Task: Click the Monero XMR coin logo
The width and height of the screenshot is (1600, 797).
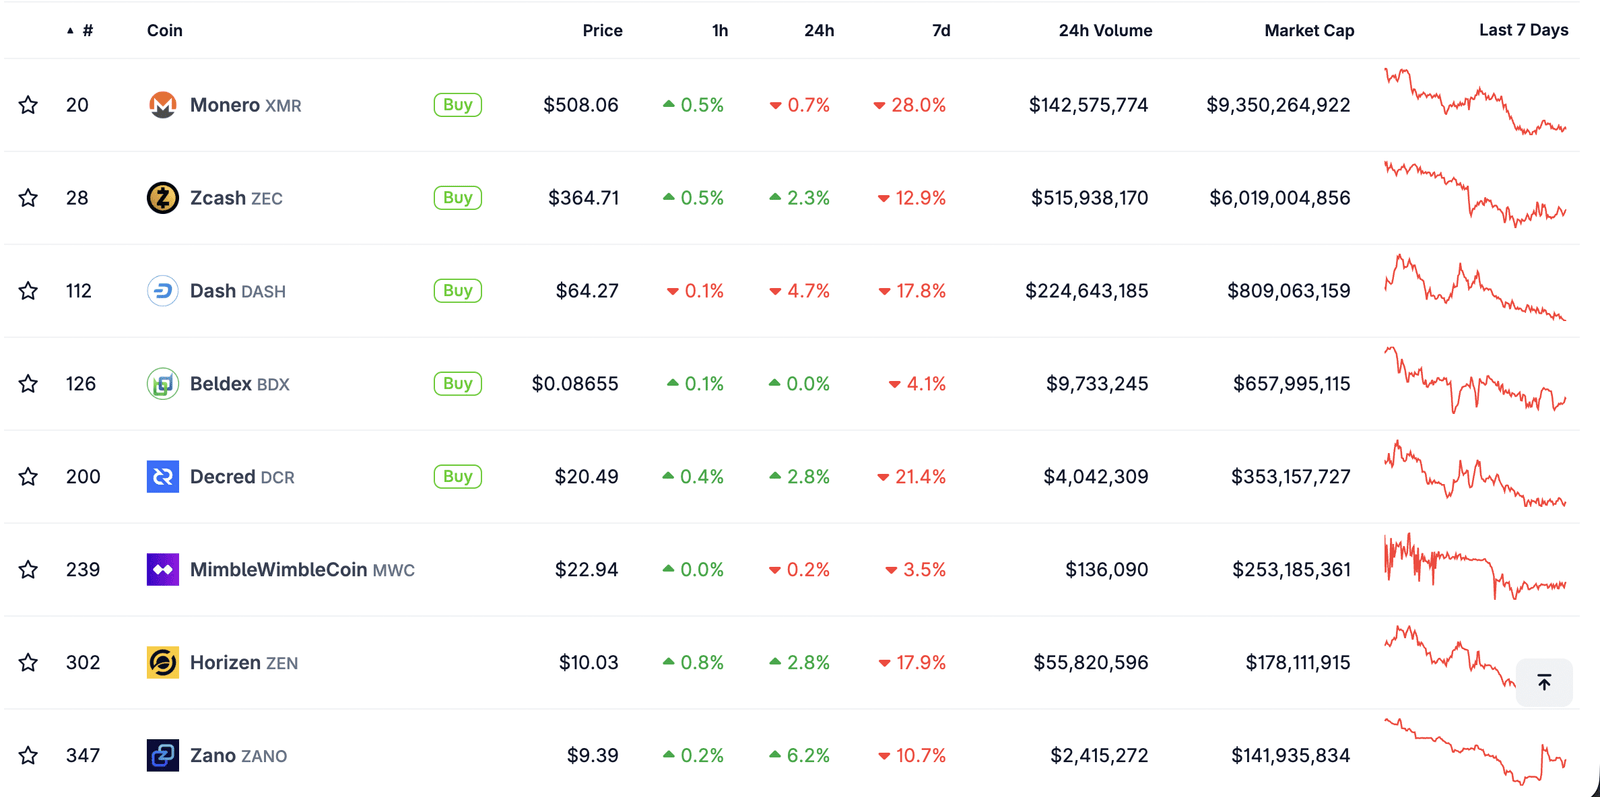Action: click(x=162, y=104)
